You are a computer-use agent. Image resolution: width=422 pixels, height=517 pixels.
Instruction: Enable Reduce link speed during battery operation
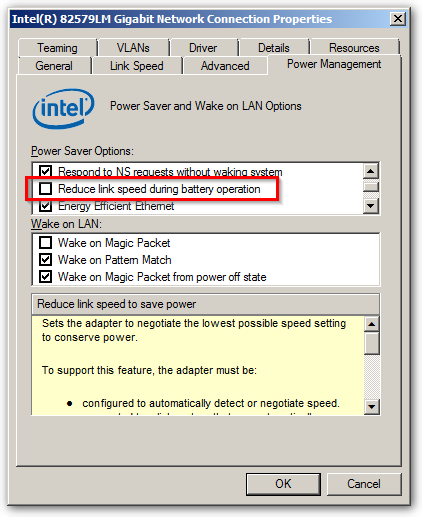45,189
